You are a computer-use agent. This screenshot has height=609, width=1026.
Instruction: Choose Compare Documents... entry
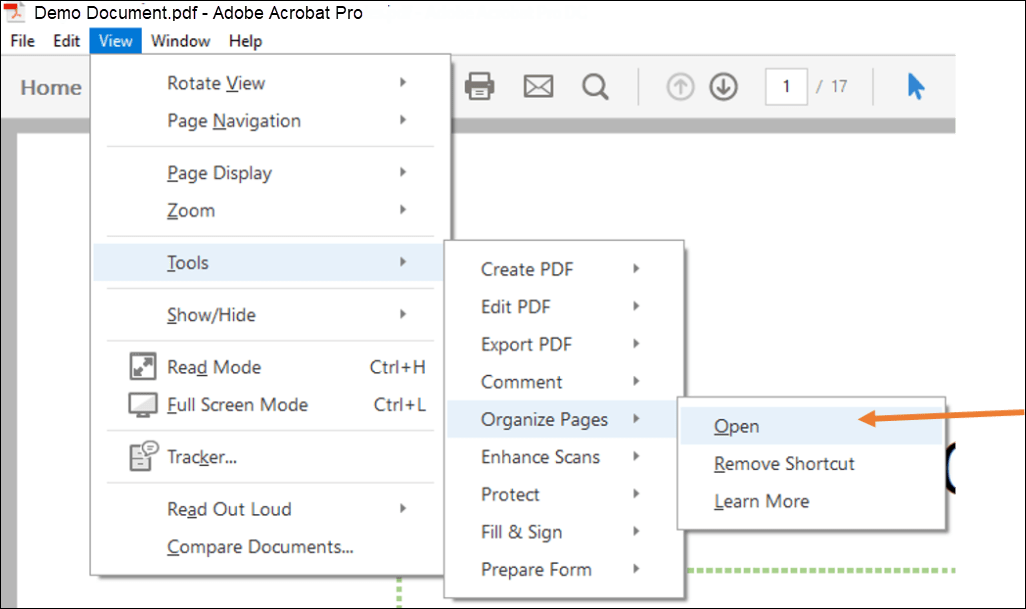pos(269,546)
